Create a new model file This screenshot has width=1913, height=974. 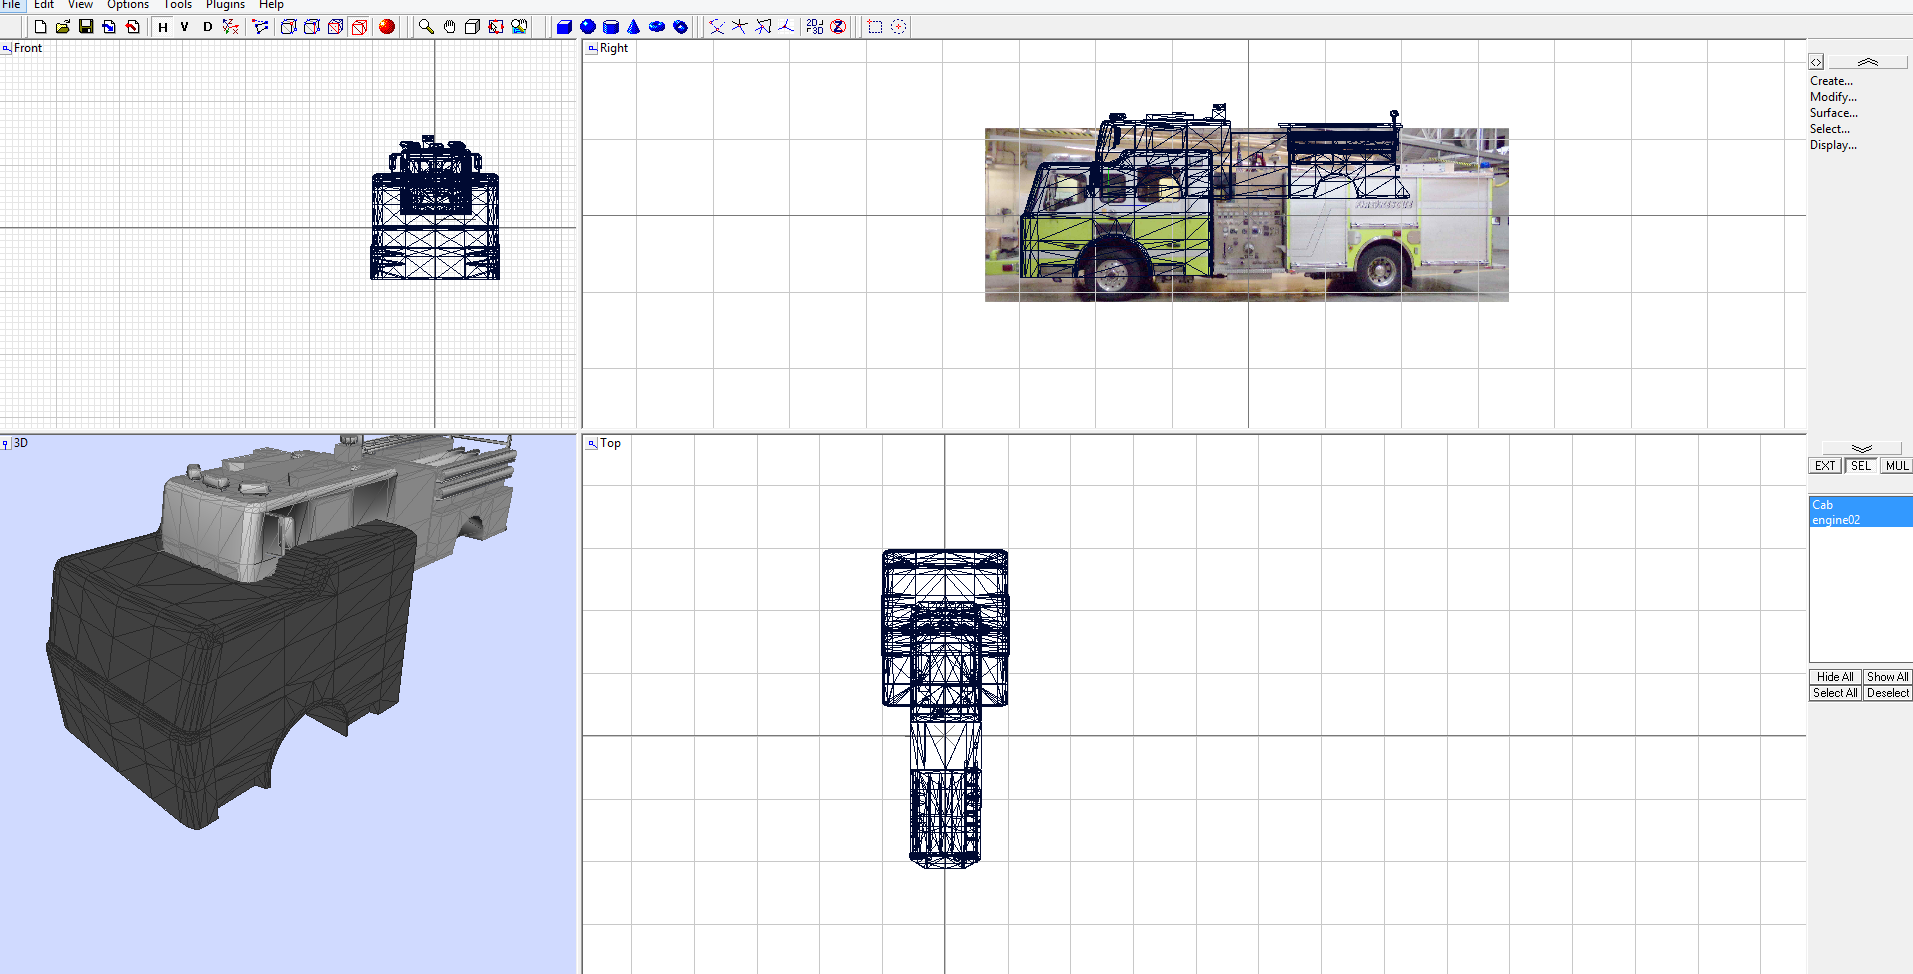41,27
